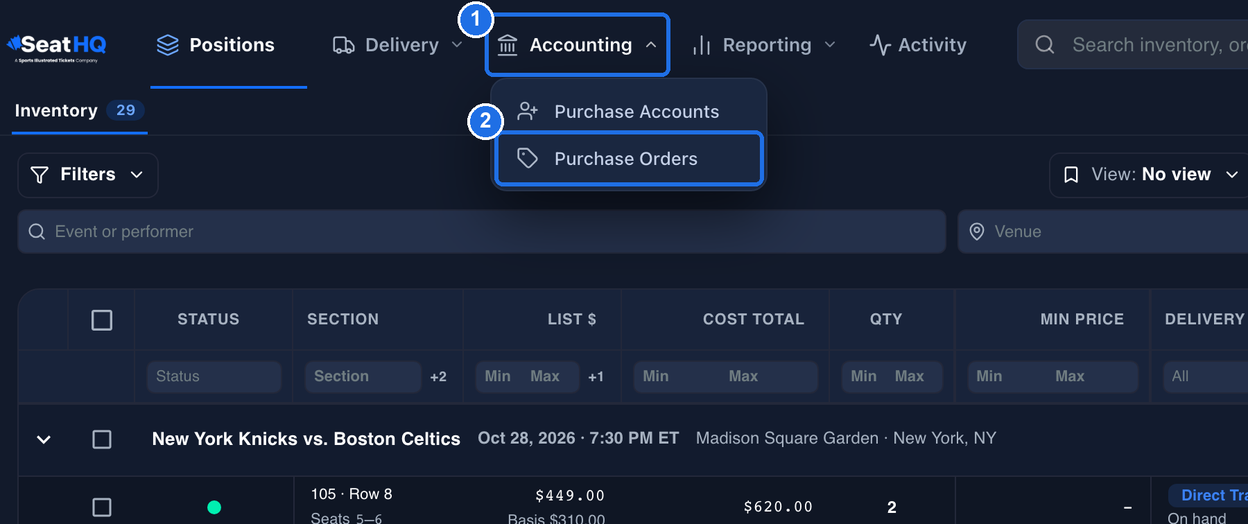Switch to the Inventory tab
Screen dimensions: 1248x524
(80, 110)
